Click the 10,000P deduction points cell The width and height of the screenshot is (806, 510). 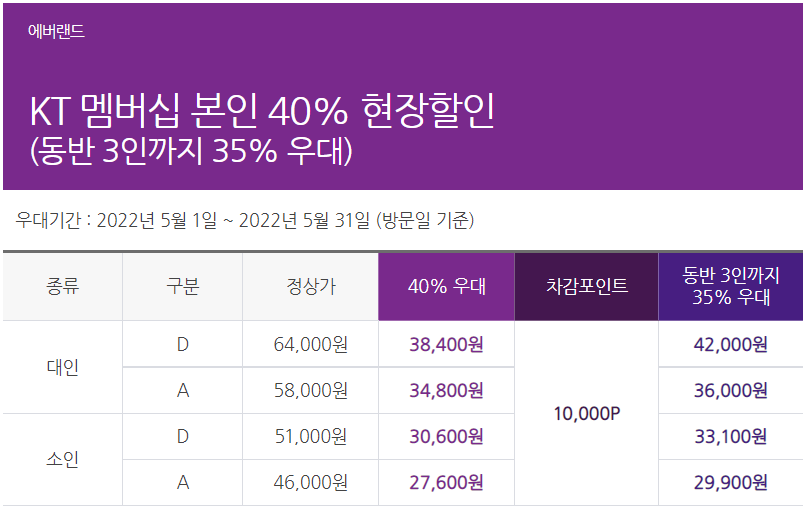[587, 413]
